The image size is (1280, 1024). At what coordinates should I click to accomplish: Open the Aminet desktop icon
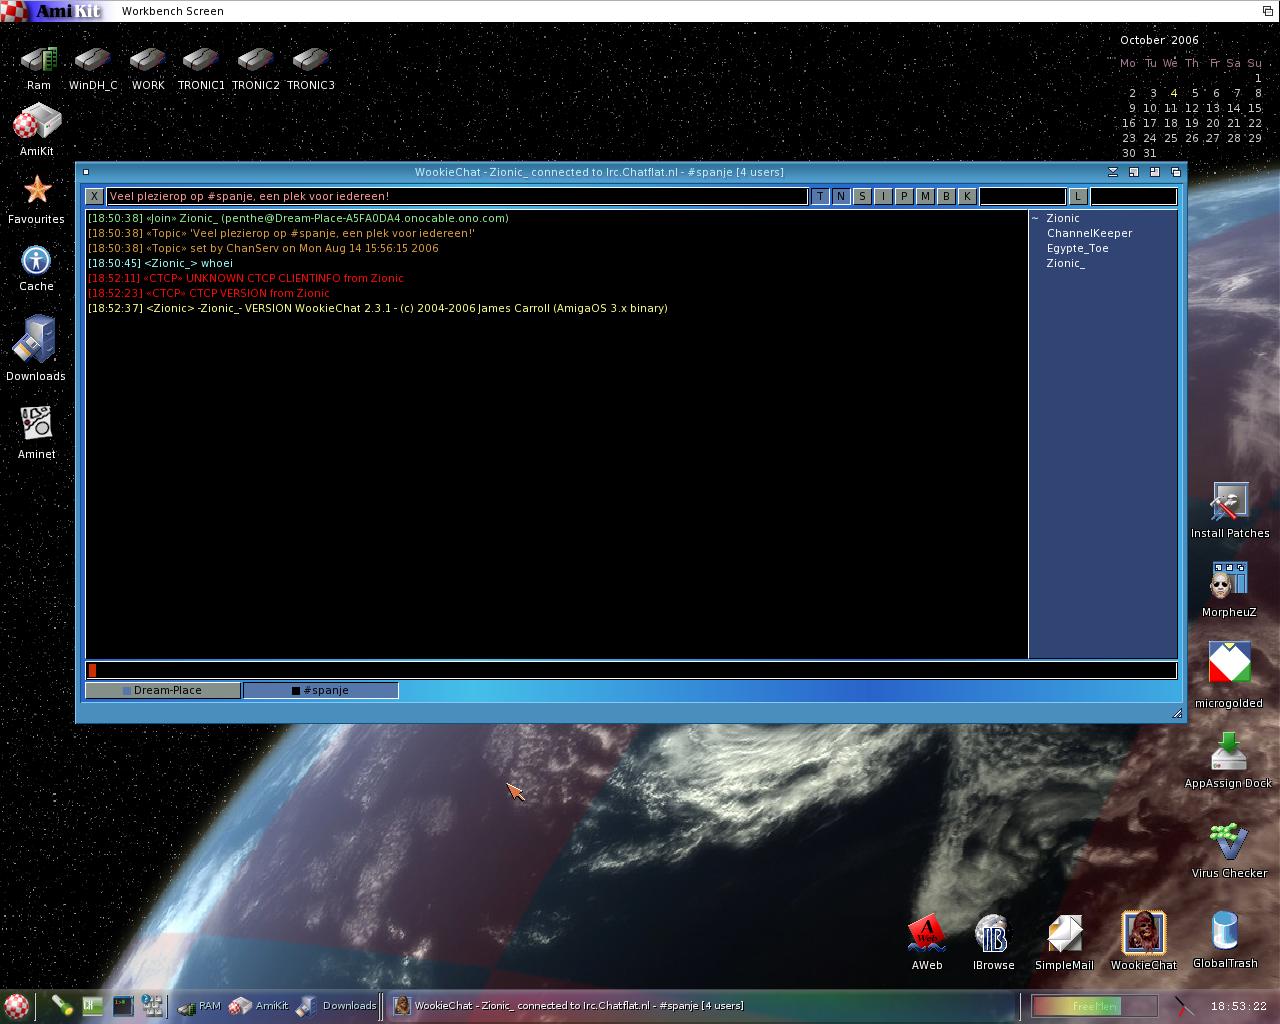click(36, 431)
